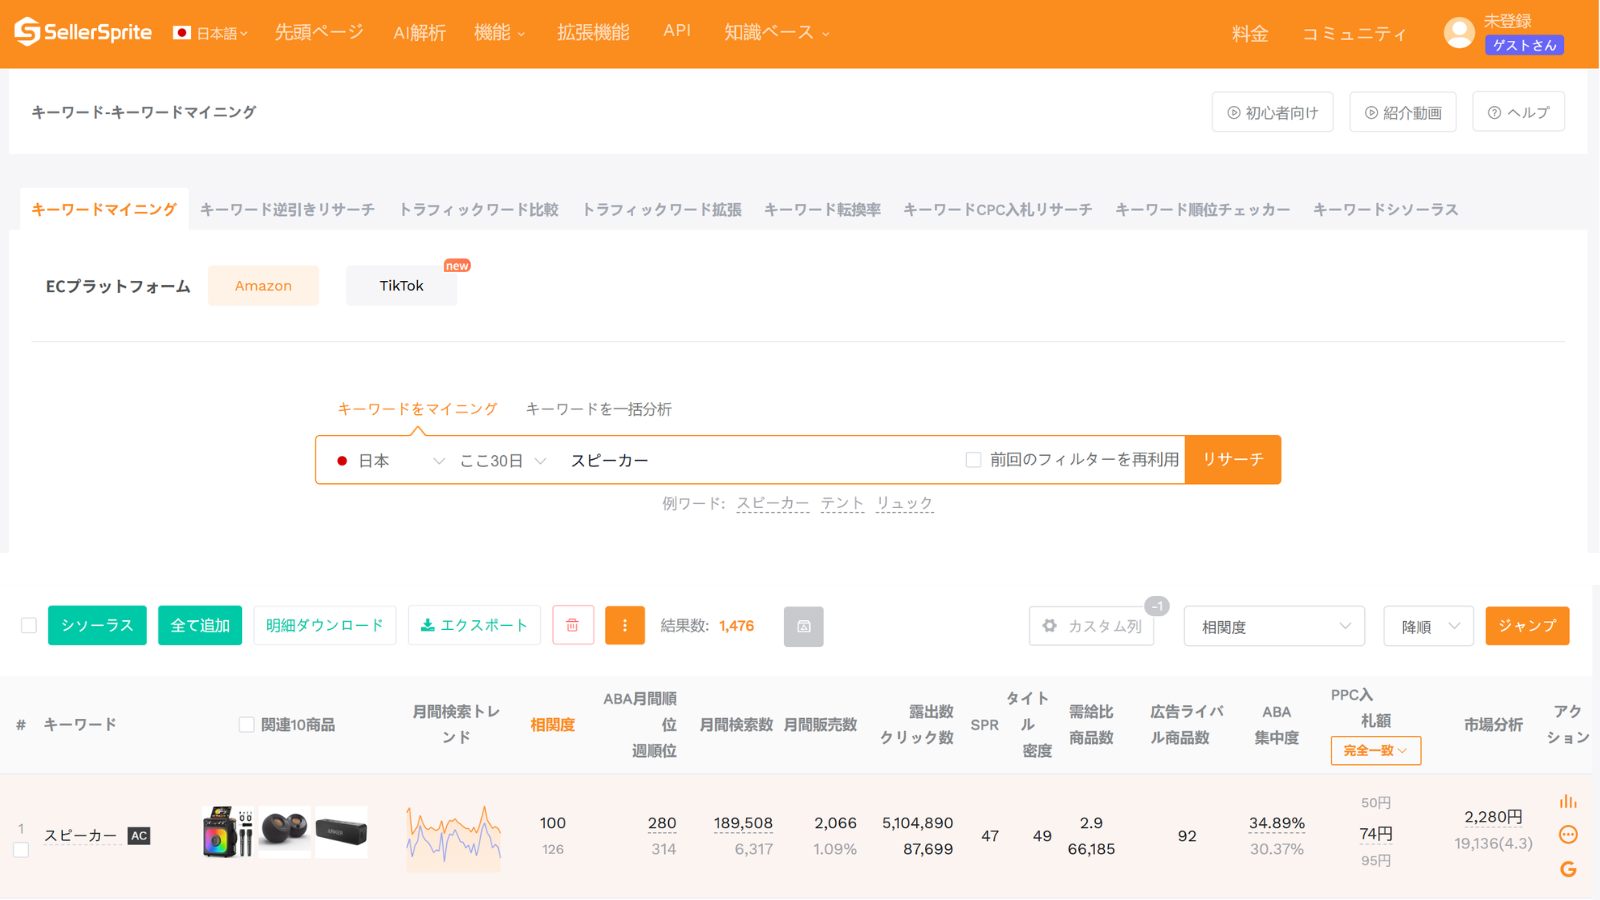Expand the 機能 menu
1600x900 pixels.
pyautogui.click(x=499, y=33)
